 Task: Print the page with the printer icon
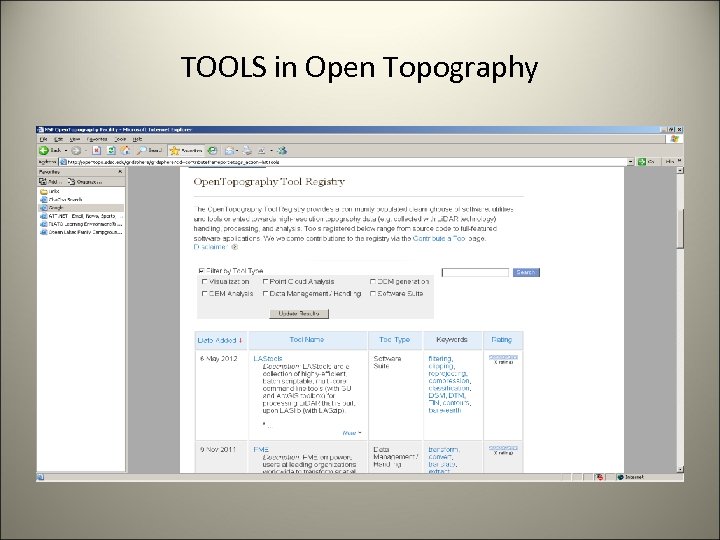tap(248, 150)
